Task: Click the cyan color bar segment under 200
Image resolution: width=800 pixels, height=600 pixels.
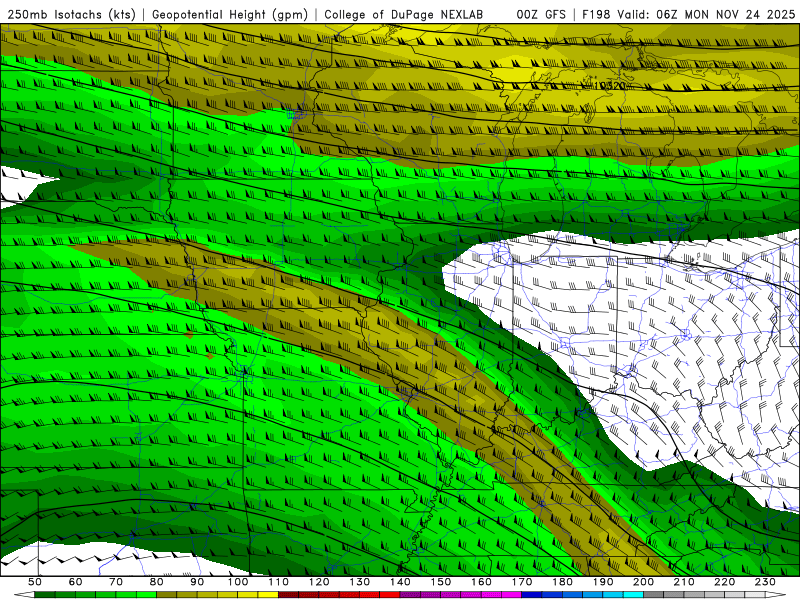Action: tap(634, 595)
